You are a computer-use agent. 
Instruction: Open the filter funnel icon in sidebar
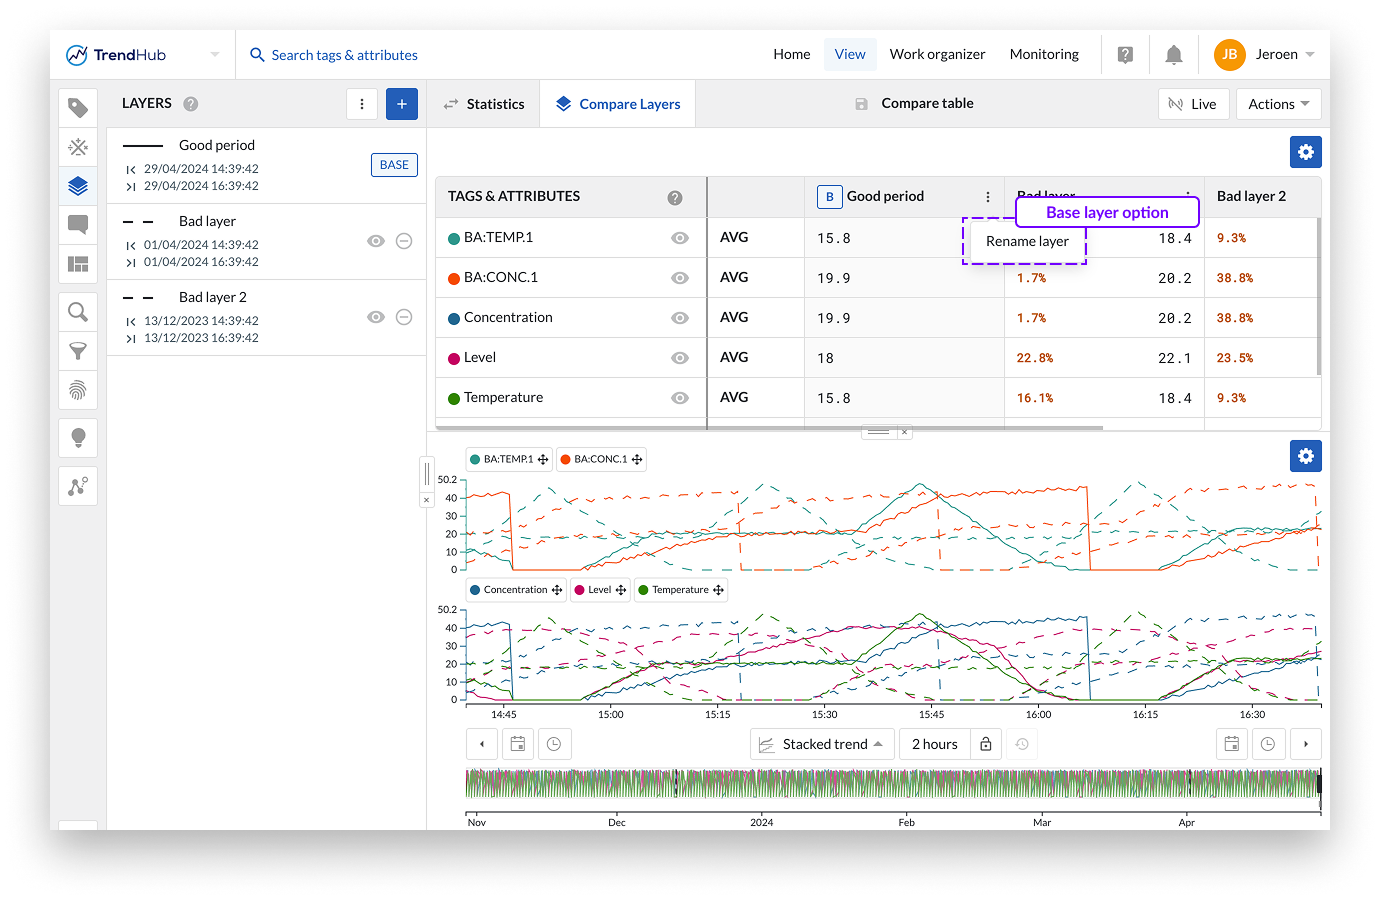(78, 351)
